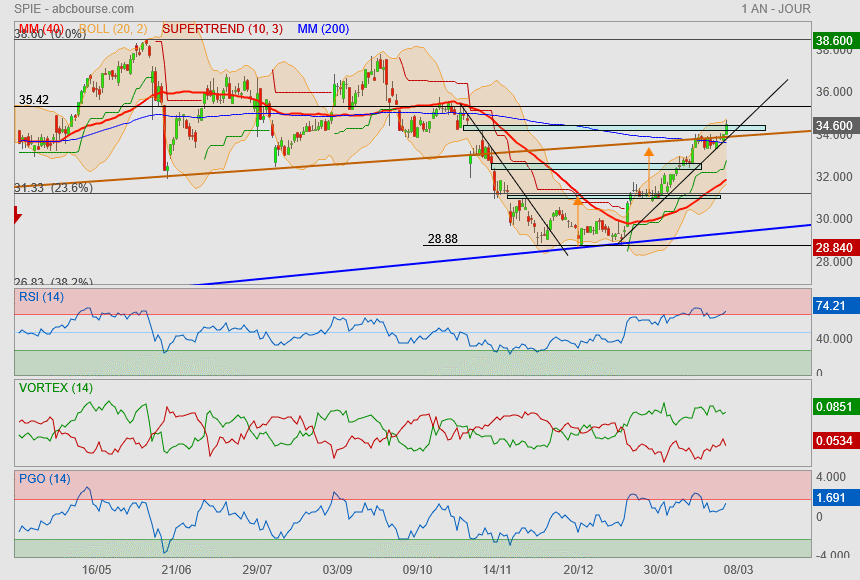
Task: Click the red Vortex value 0.0534
Action: click(834, 441)
